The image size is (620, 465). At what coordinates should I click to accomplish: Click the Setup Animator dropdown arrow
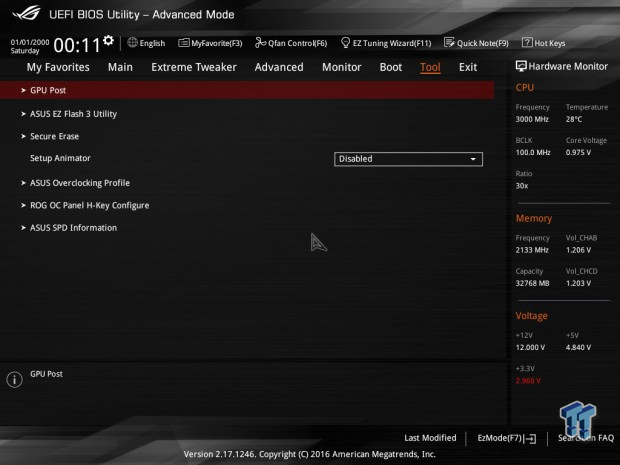coord(473,159)
